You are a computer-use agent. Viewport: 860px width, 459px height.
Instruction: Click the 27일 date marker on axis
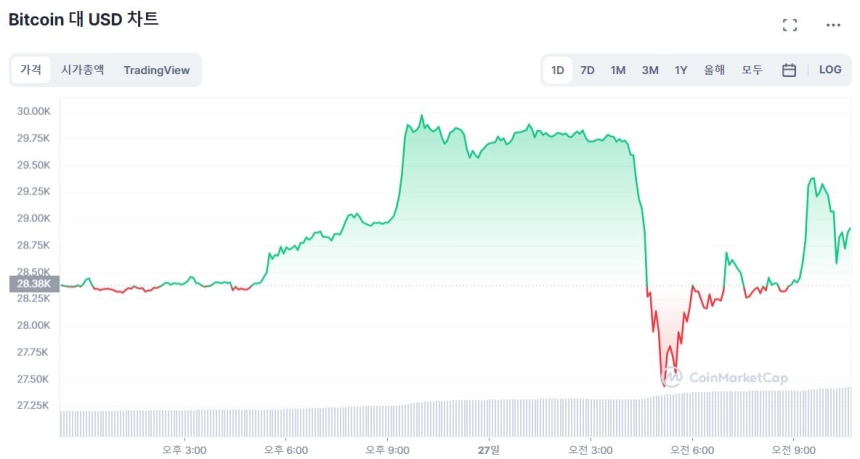(x=488, y=450)
